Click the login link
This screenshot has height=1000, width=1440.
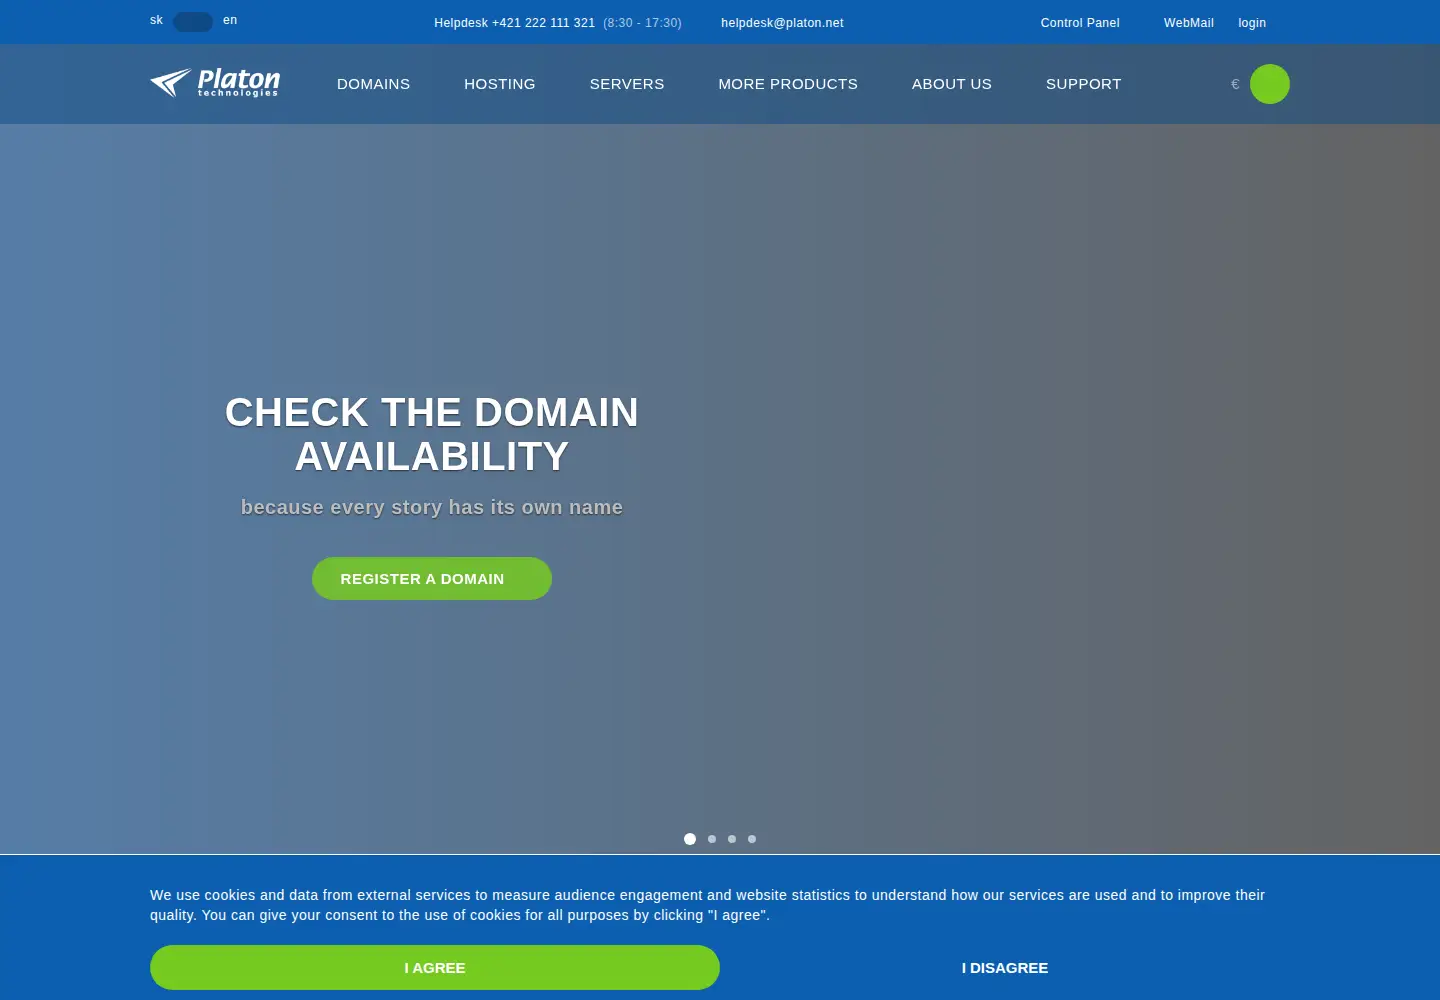(1252, 23)
